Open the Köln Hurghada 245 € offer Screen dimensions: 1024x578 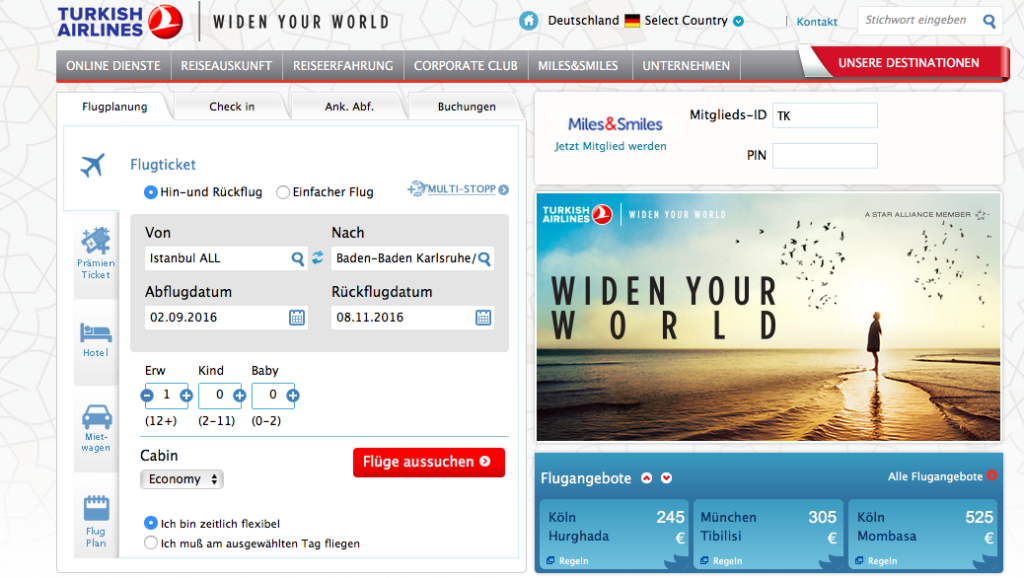[615, 534]
